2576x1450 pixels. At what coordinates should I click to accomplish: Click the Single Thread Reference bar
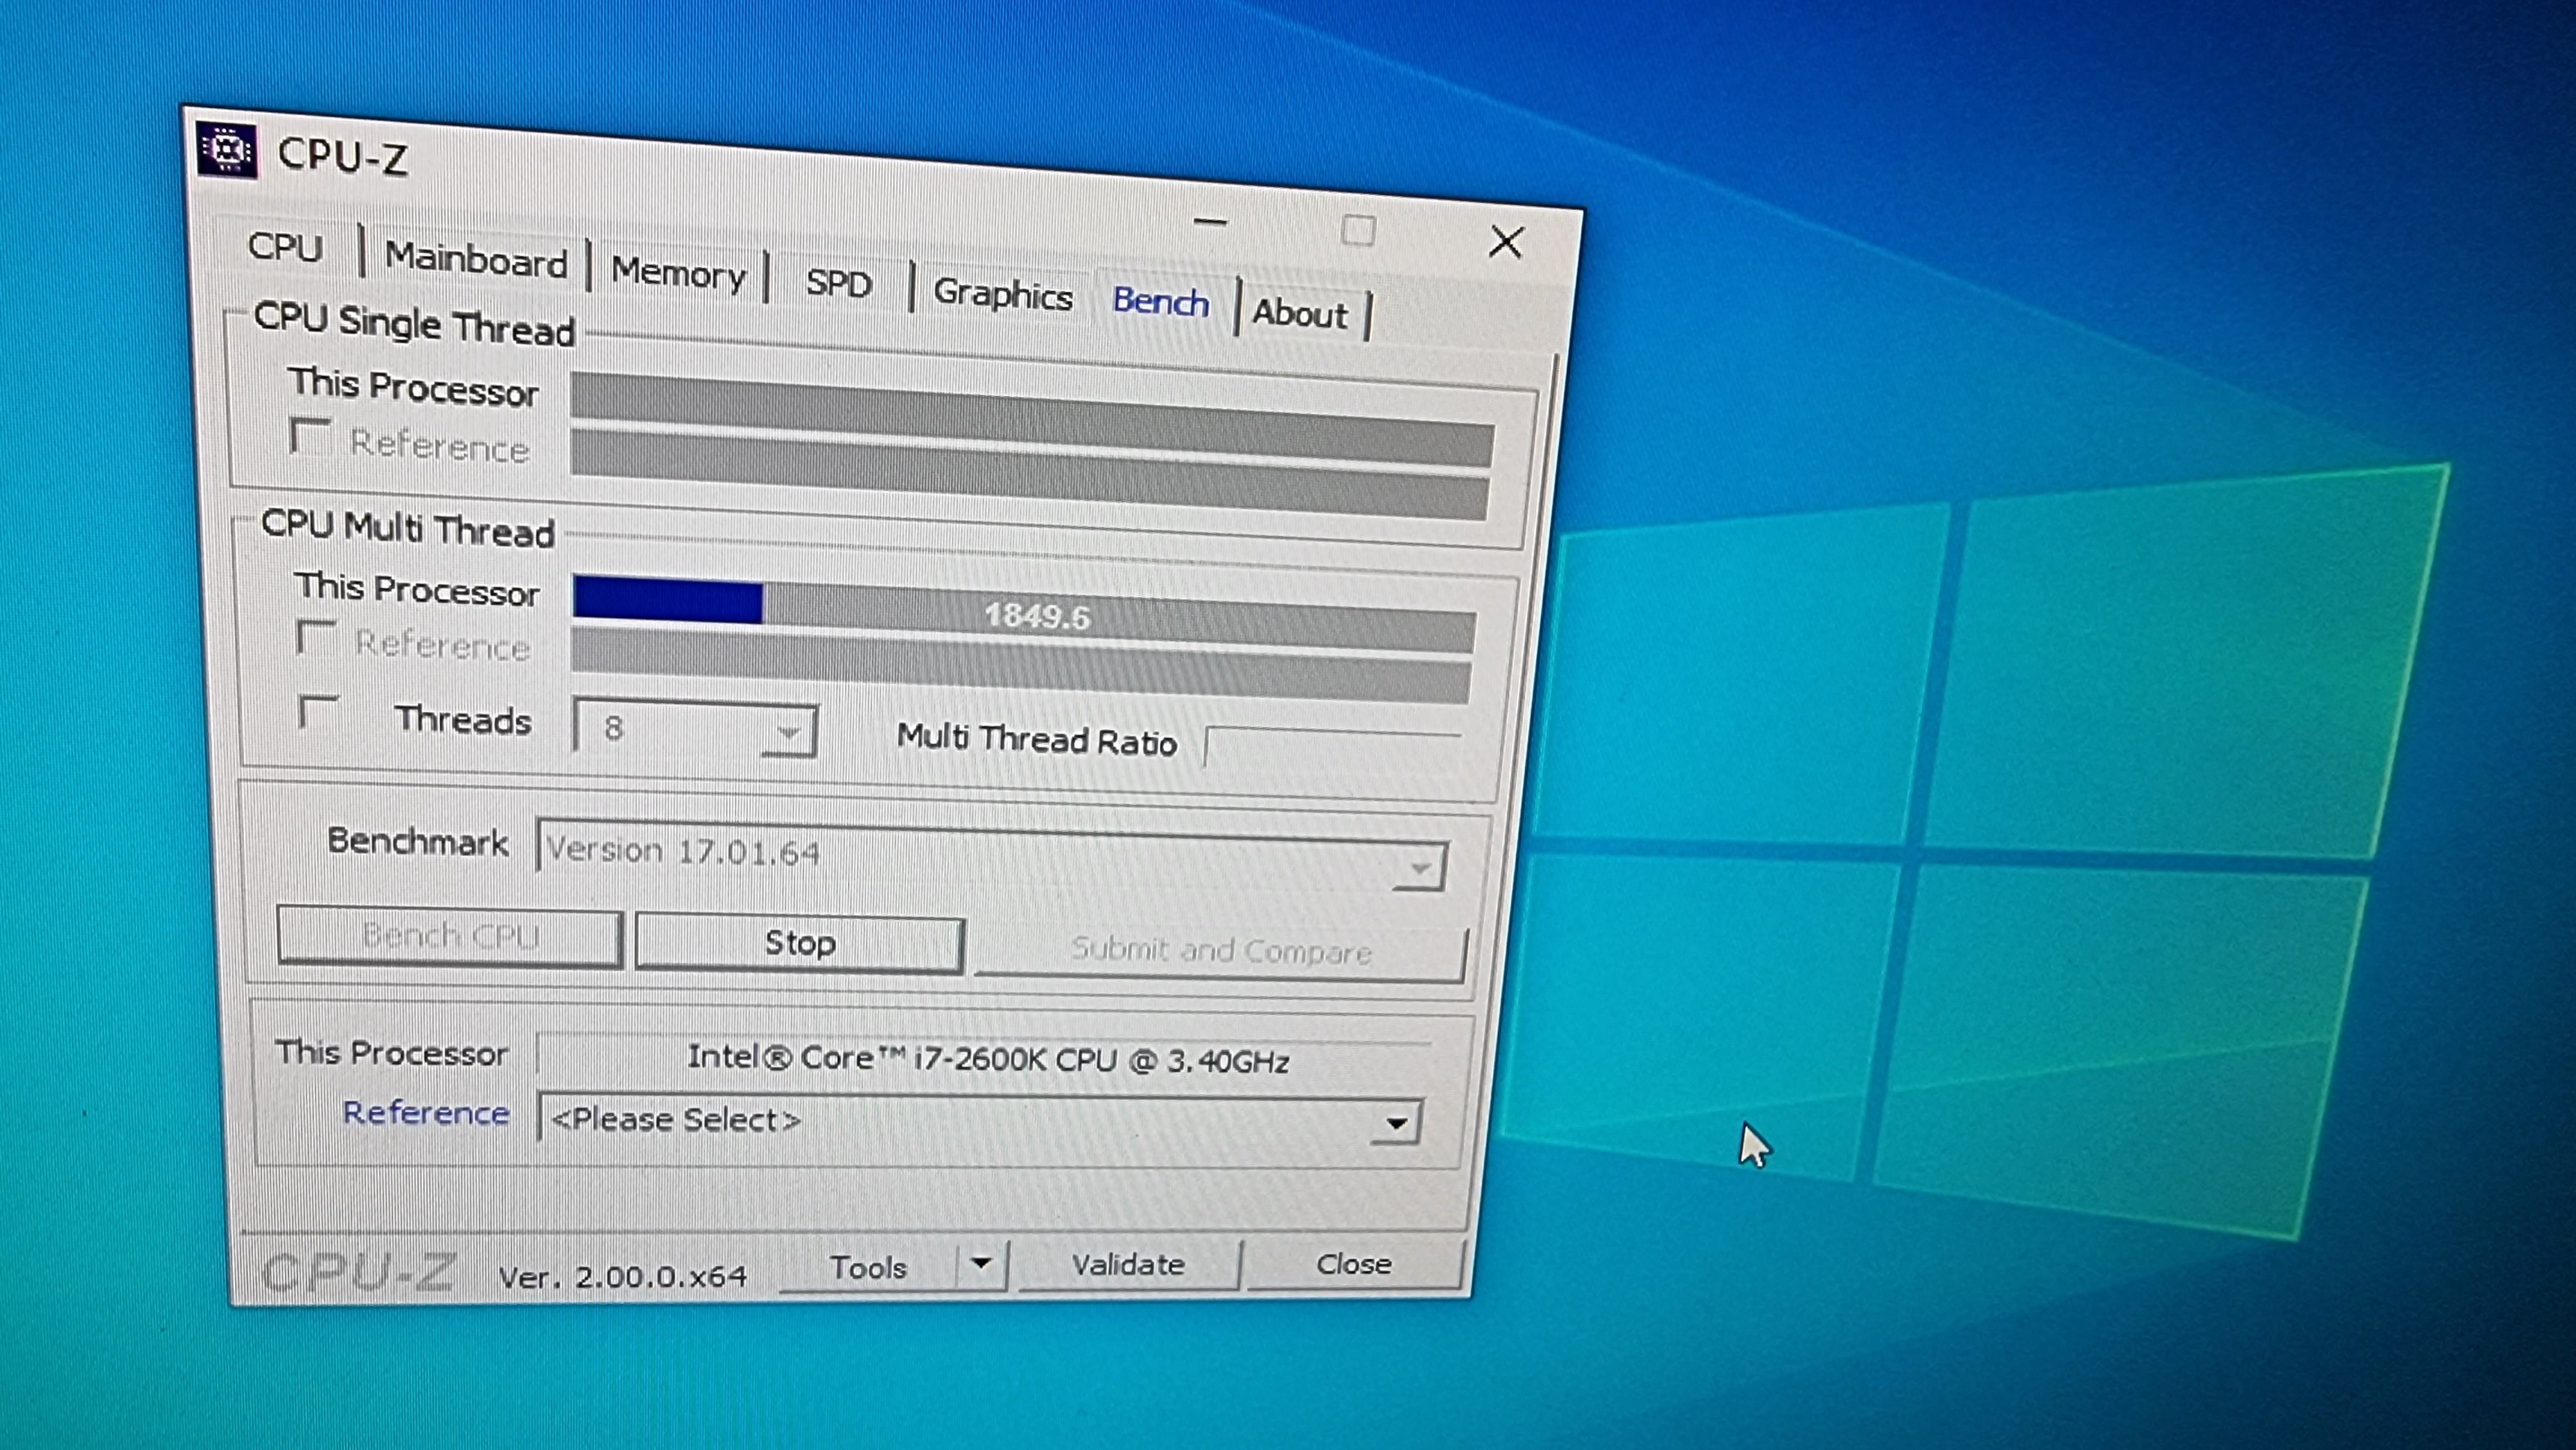[x=1029, y=475]
